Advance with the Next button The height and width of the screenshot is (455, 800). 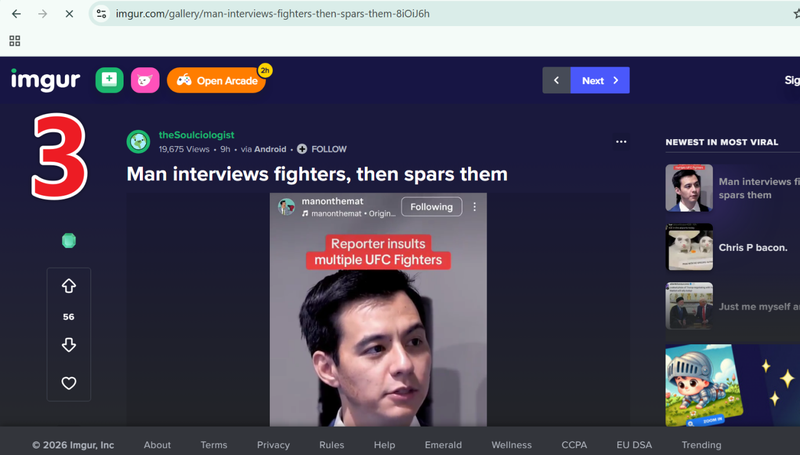600,80
